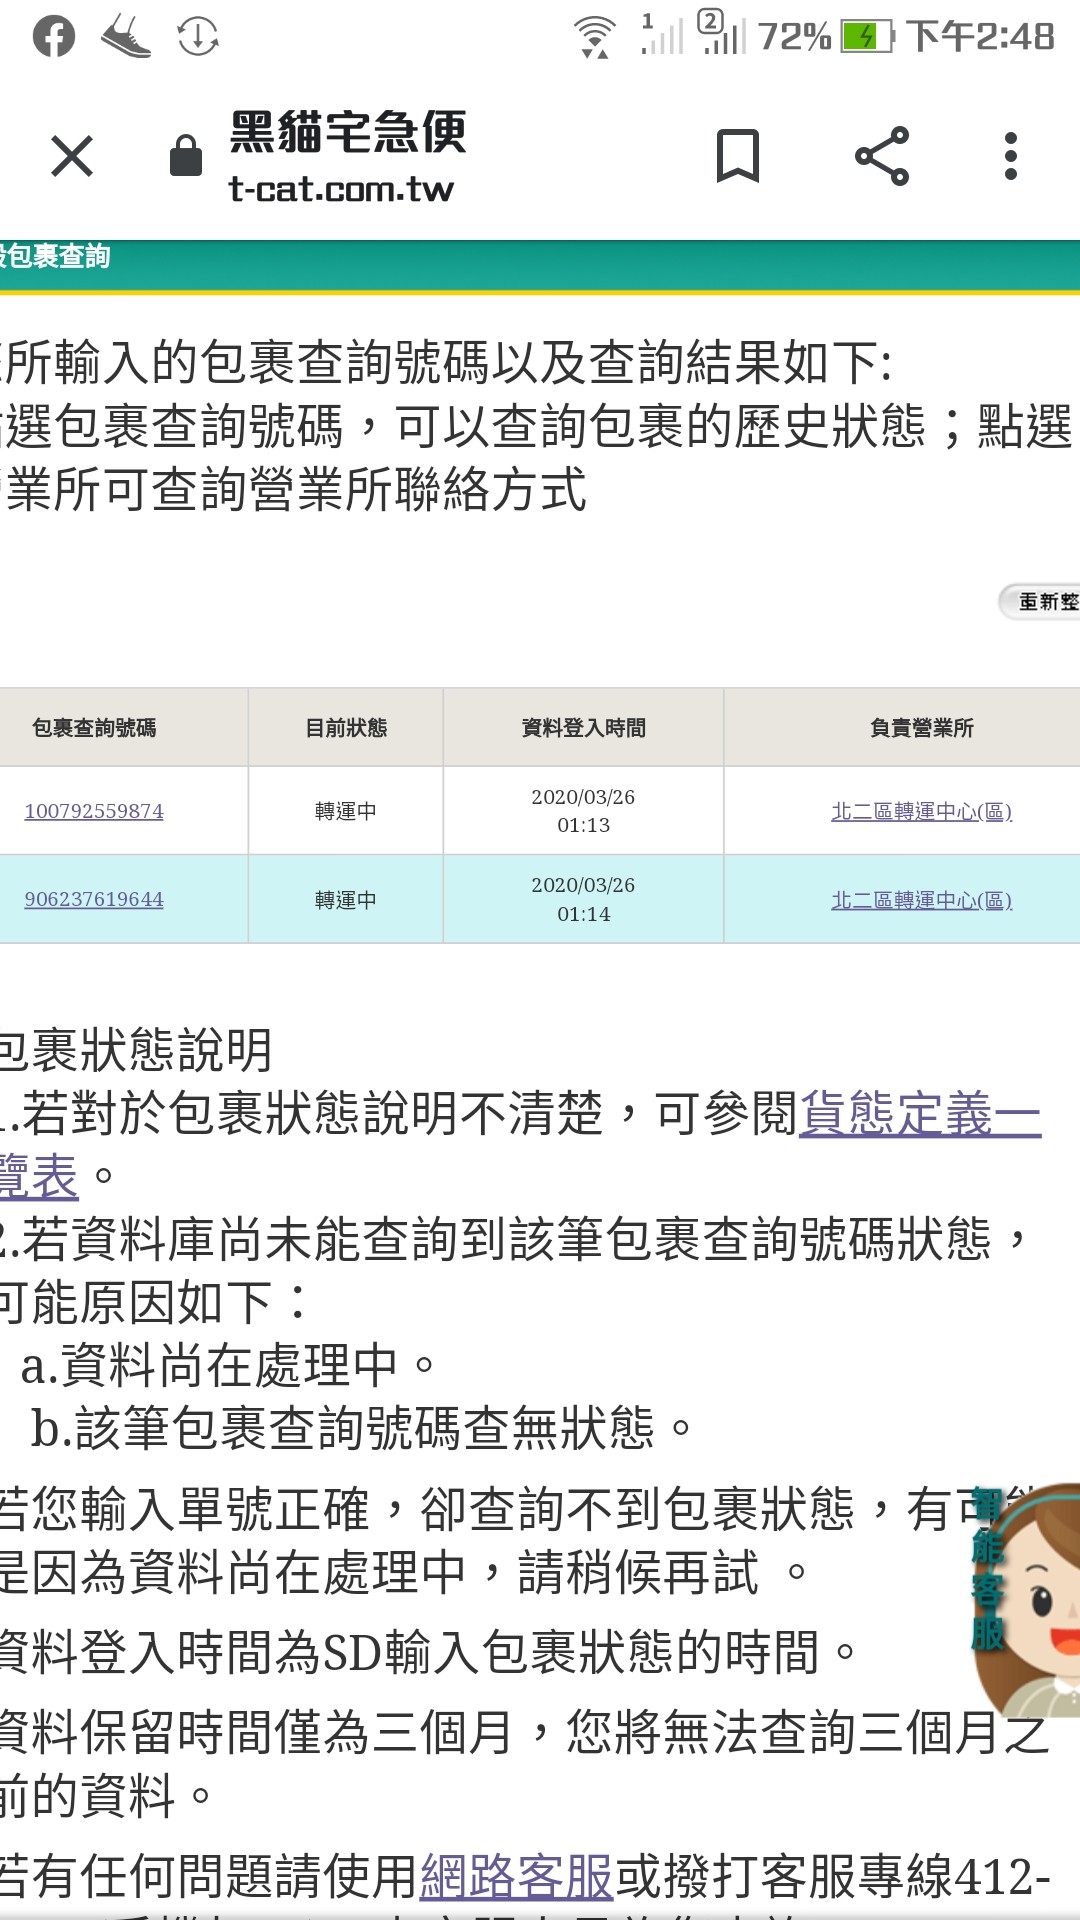
Task: Tap the battery charging indicator
Action: (x=866, y=37)
